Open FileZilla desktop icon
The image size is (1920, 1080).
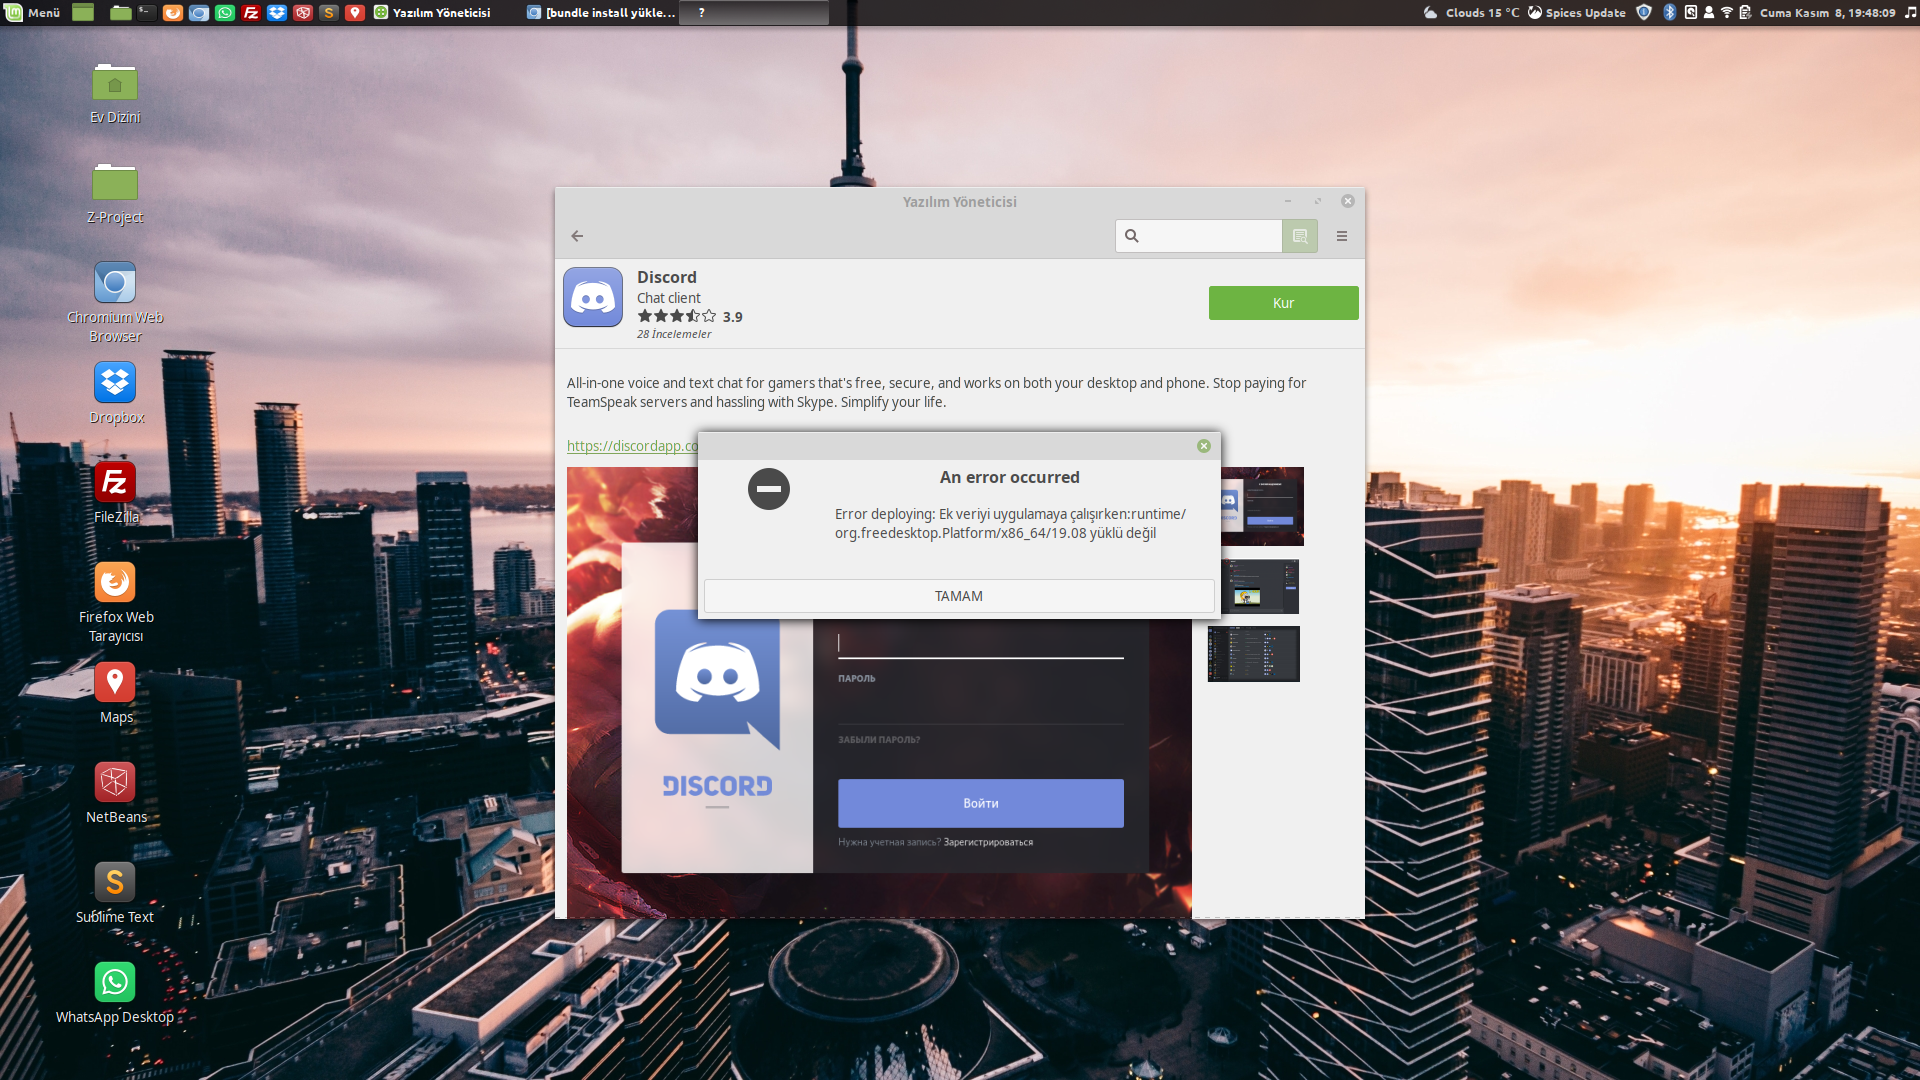pos(115,483)
